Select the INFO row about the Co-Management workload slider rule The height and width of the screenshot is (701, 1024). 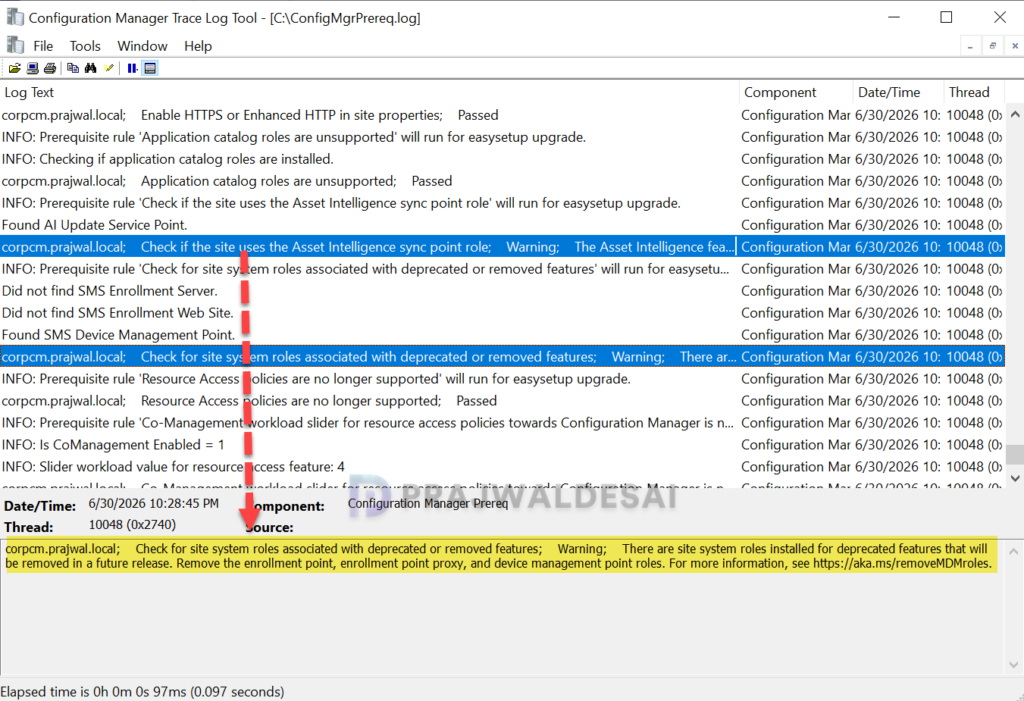502,423
